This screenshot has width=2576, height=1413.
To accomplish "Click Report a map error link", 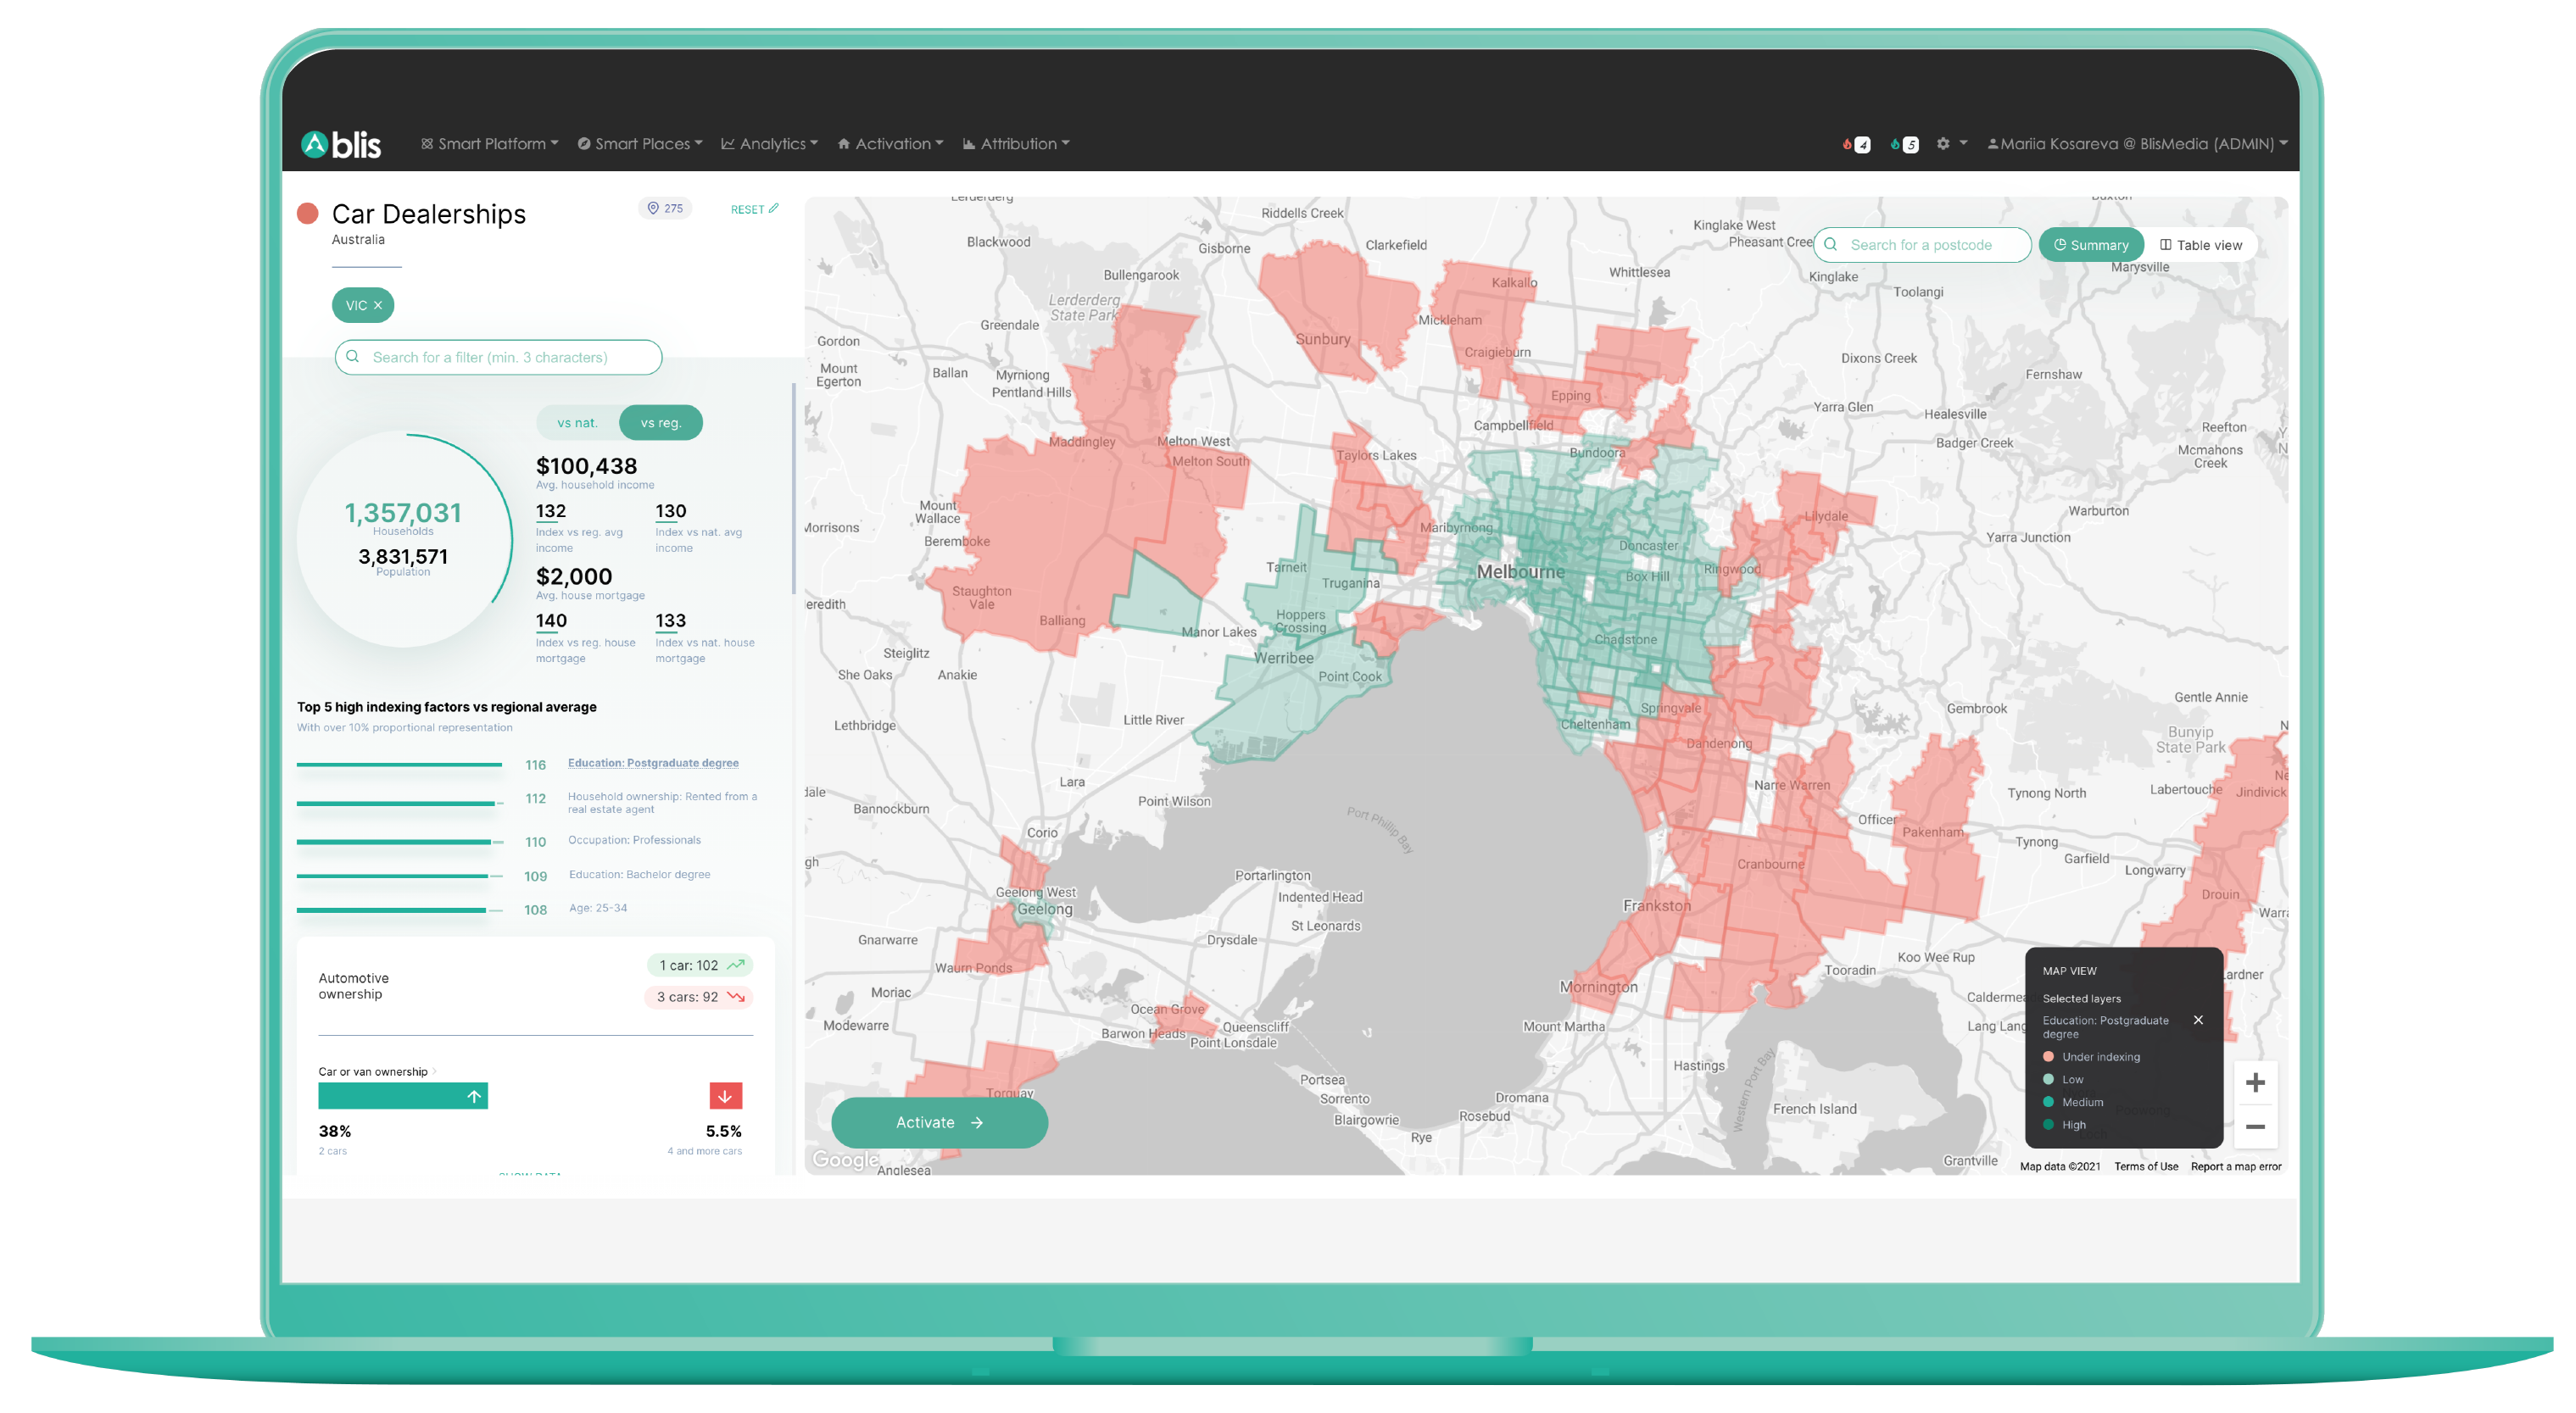I will pos(2236,1166).
